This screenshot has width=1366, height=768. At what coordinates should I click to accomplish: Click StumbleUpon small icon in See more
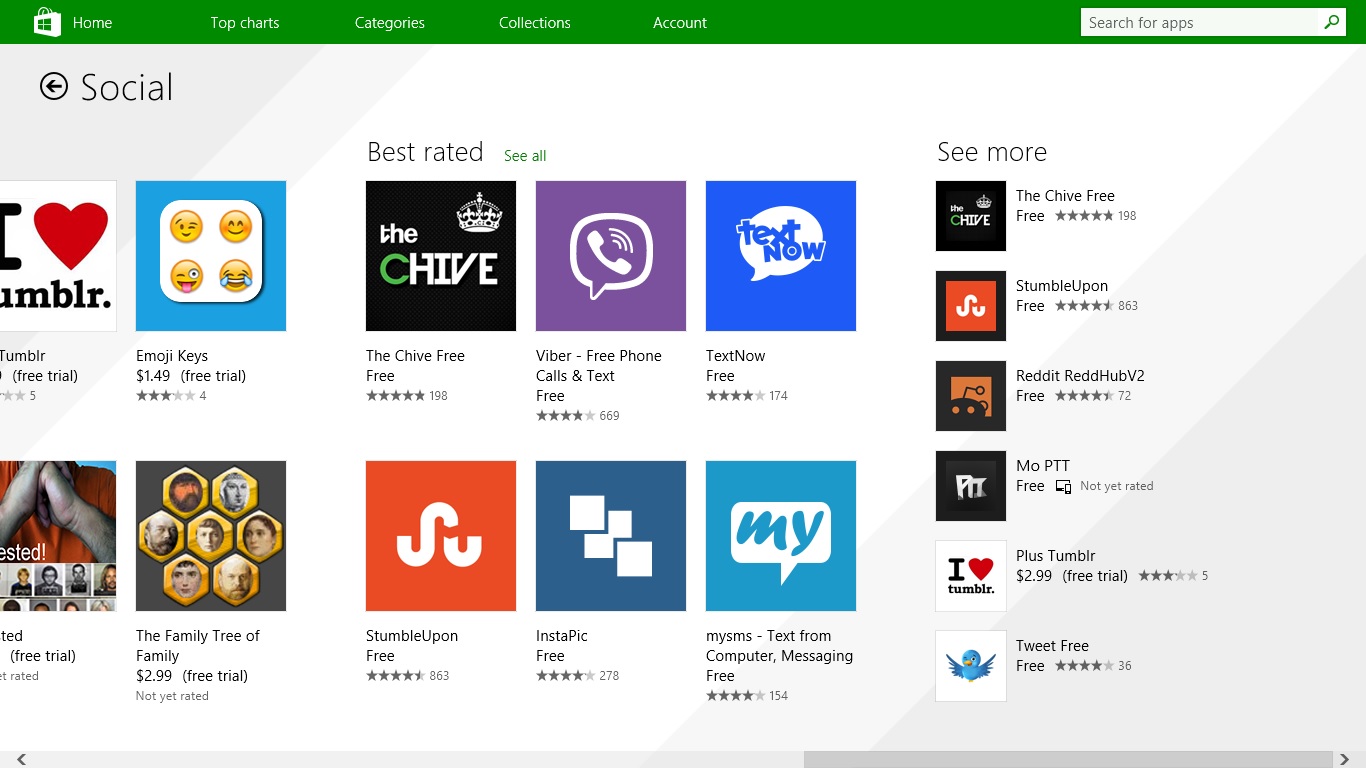tap(971, 306)
